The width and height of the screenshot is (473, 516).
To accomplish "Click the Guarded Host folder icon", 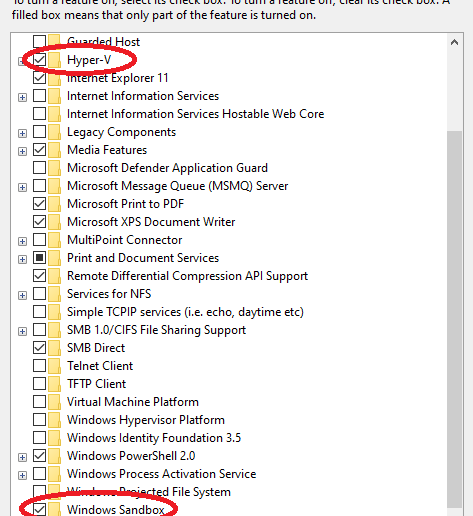I will pyautogui.click(x=55, y=42).
